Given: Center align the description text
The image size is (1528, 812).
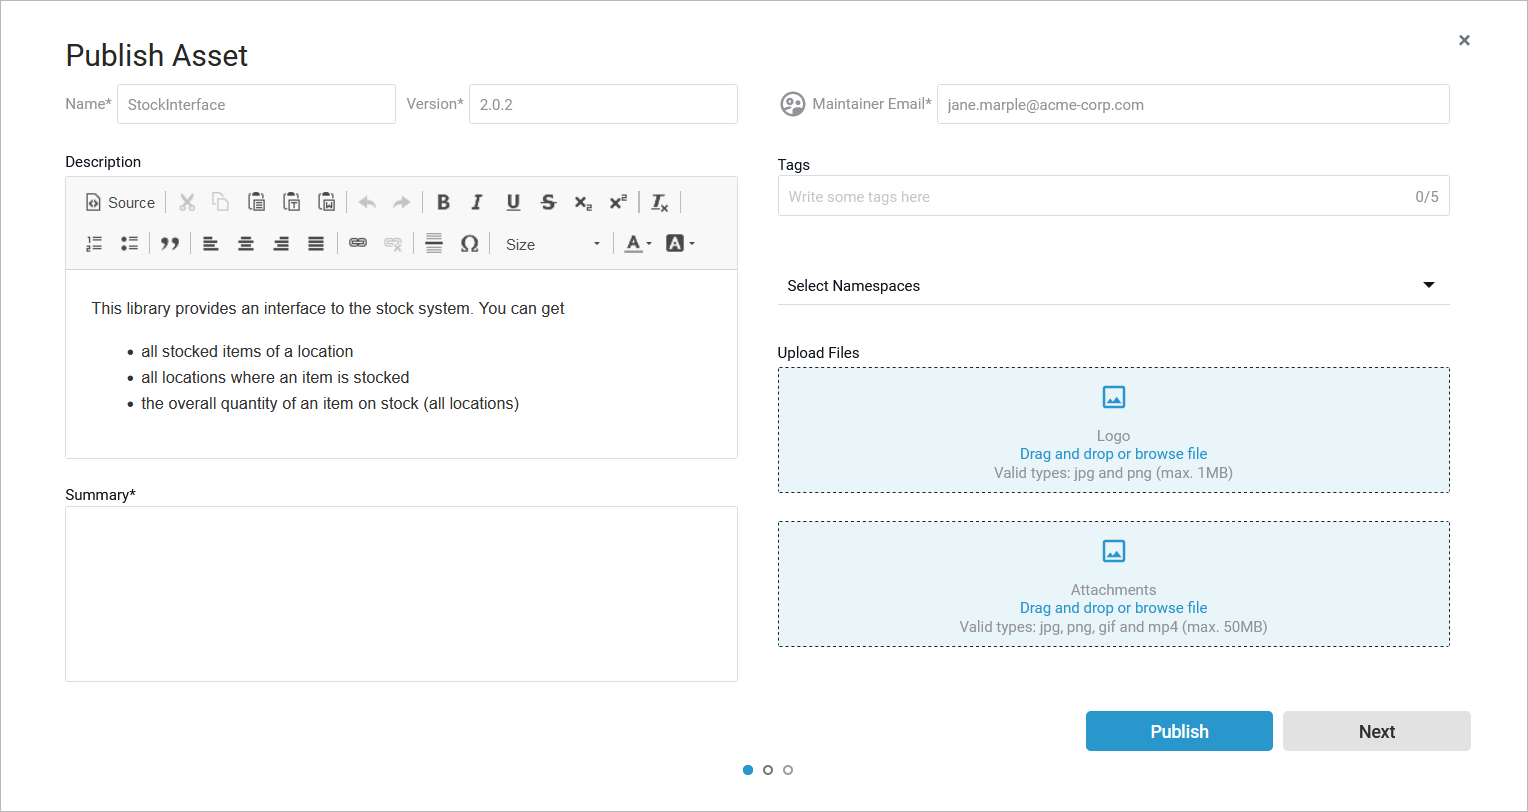Looking at the screenshot, I should click(246, 244).
